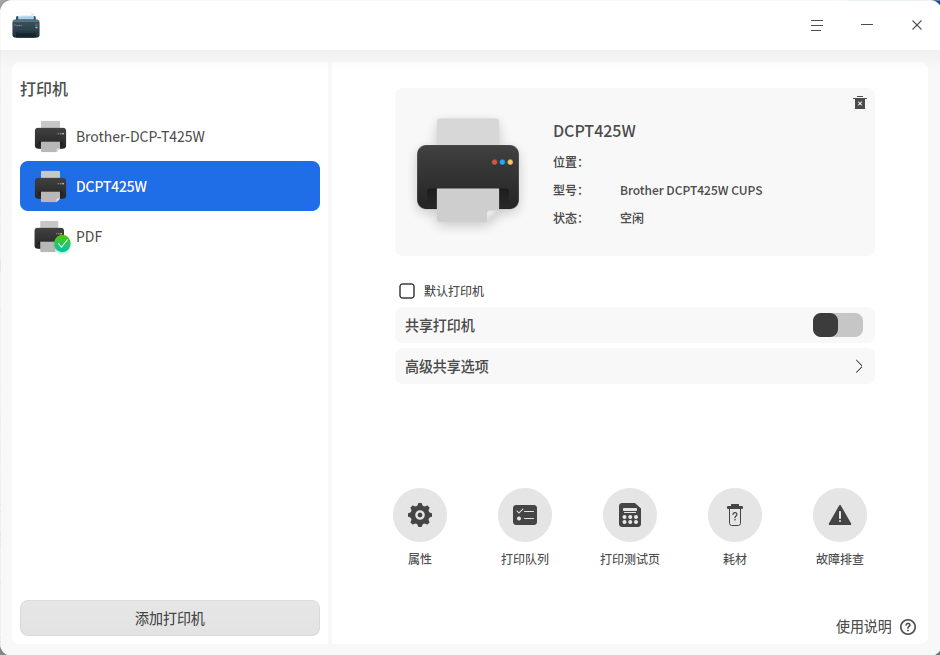Open the print queue icon (打印队列)

click(525, 515)
